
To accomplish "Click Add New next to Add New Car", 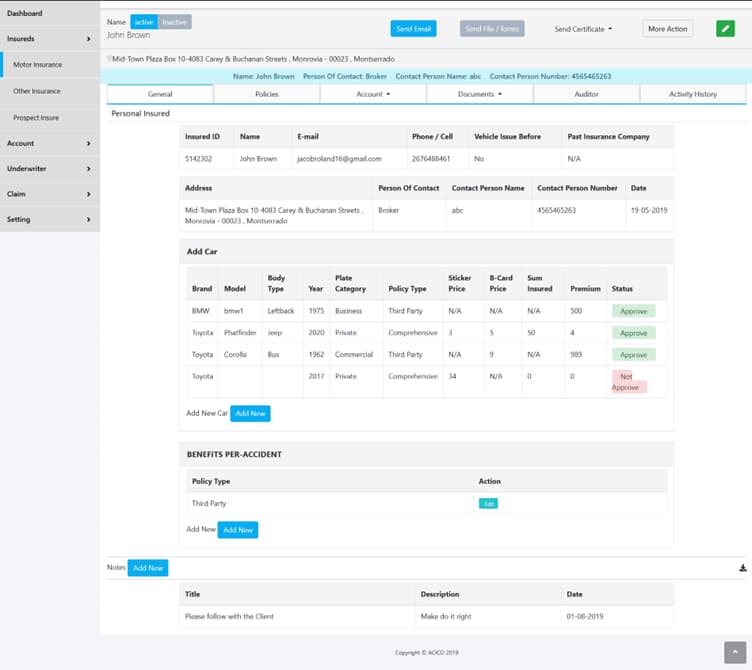I will (x=250, y=413).
